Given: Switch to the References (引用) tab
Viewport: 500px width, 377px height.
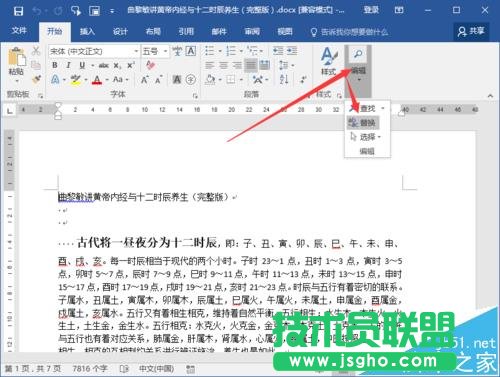Looking at the screenshot, I should (186, 32).
